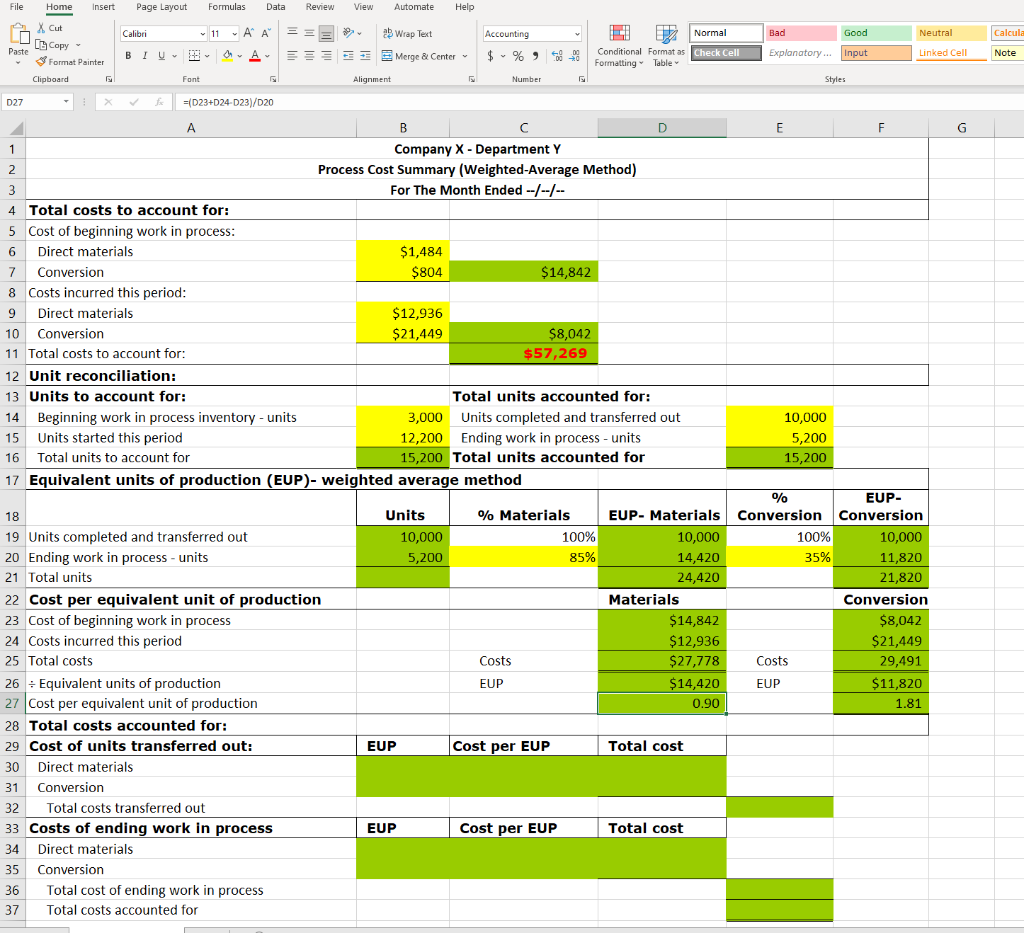This screenshot has height=933, width=1024.
Task: Open the font size dropdown
Action: pyautogui.click(x=234, y=34)
